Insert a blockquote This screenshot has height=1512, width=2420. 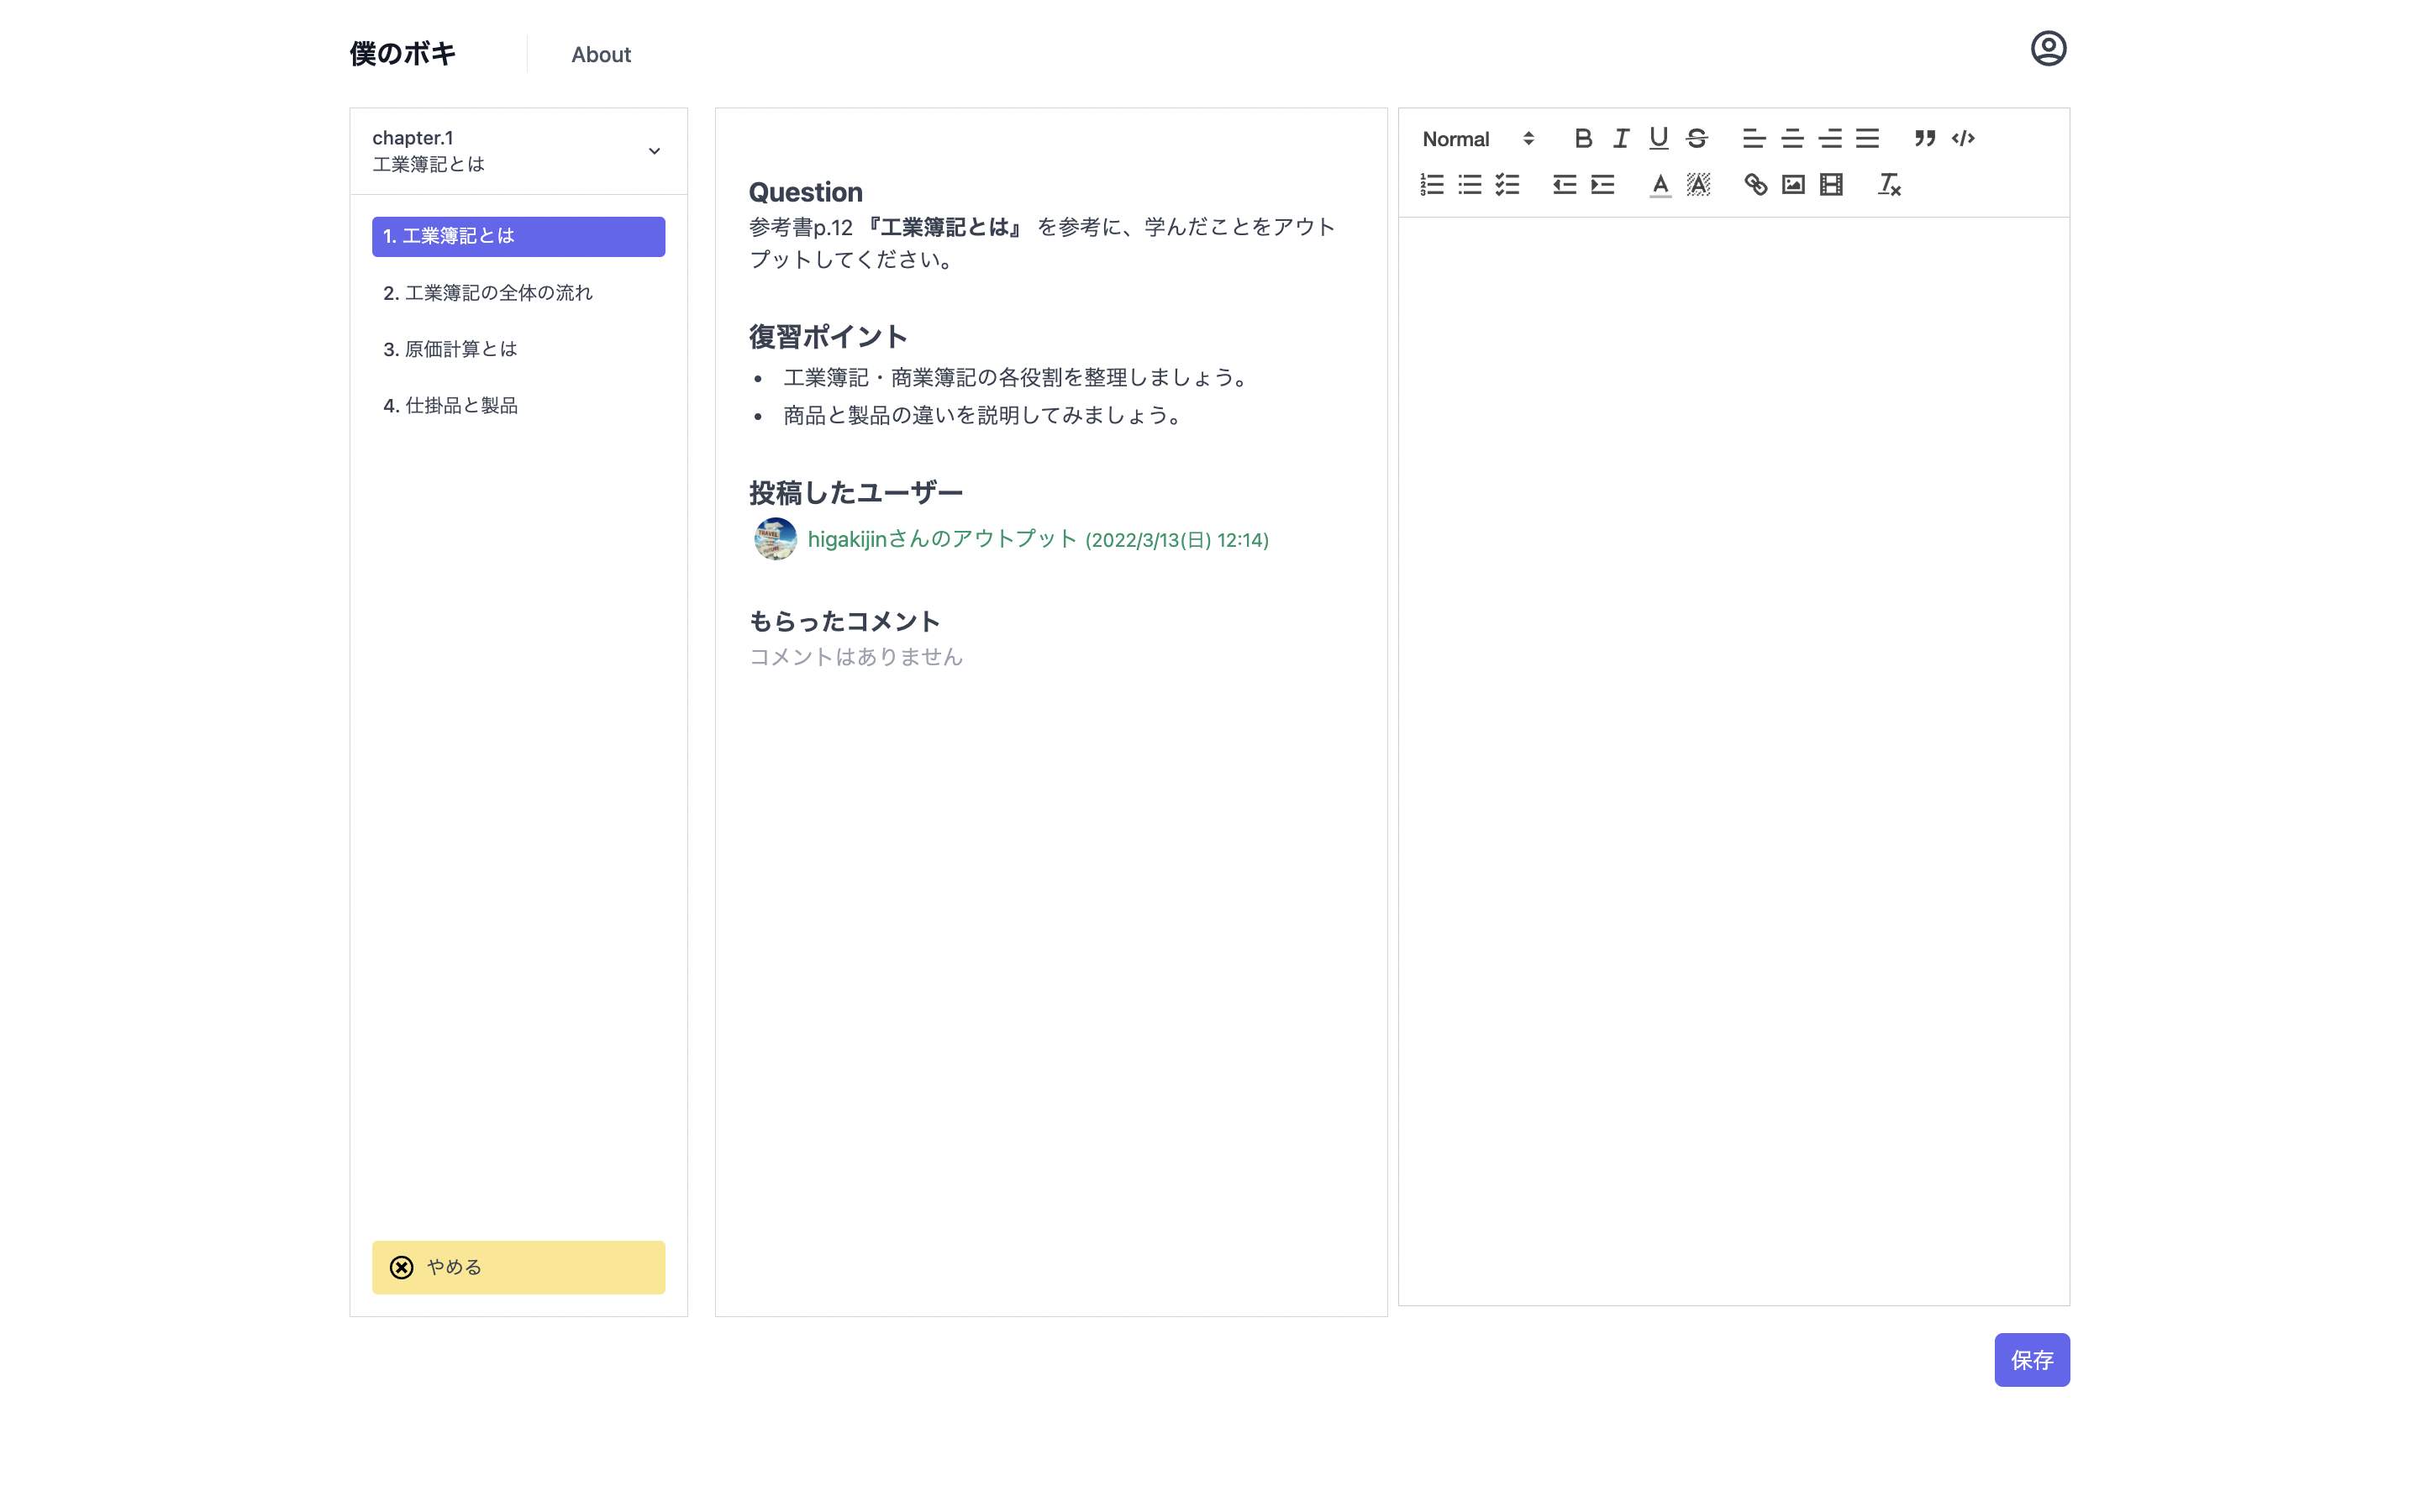pos(1924,139)
